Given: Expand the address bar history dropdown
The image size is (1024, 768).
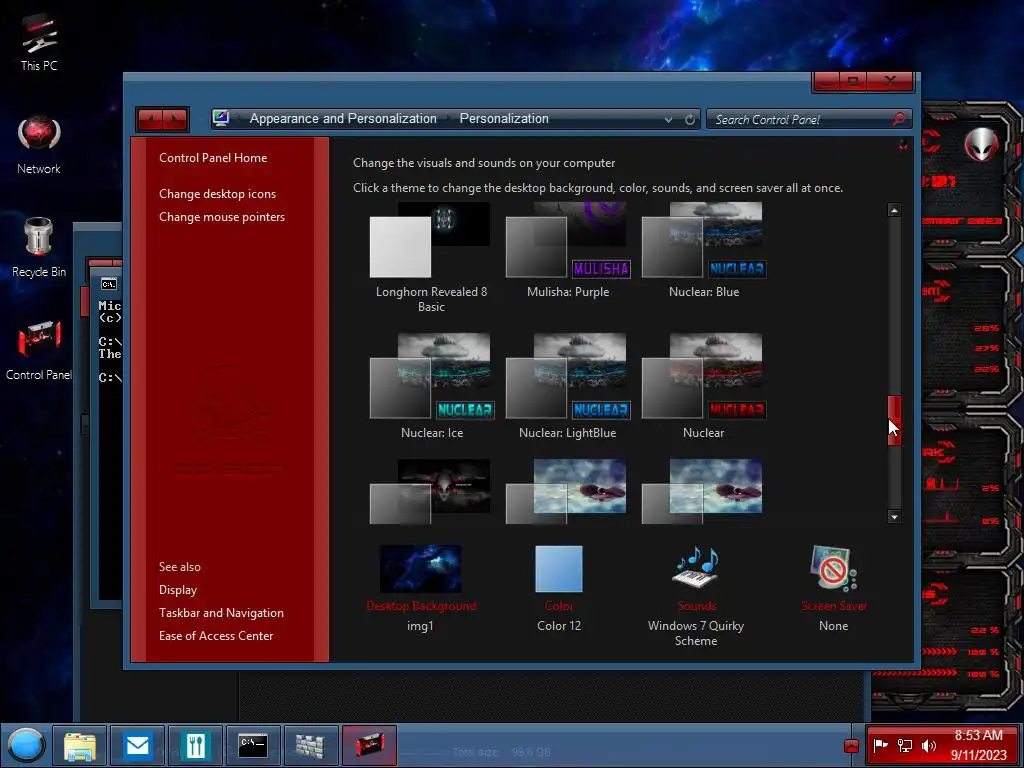Looking at the screenshot, I should click(668, 120).
